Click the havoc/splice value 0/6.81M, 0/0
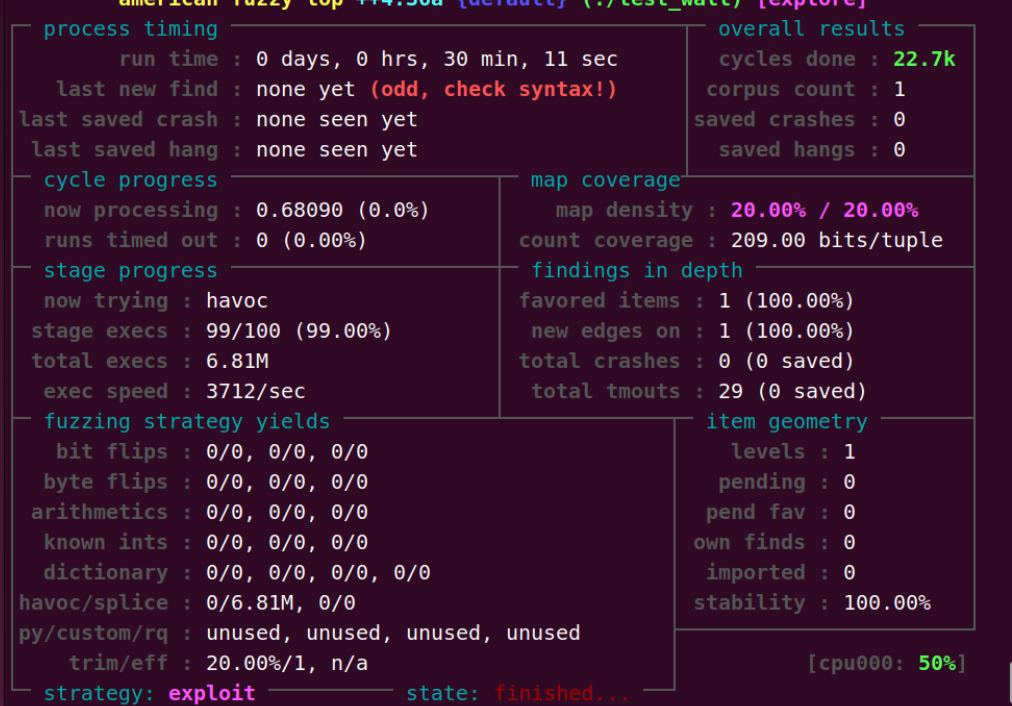This screenshot has height=706, width=1012. [x=281, y=603]
